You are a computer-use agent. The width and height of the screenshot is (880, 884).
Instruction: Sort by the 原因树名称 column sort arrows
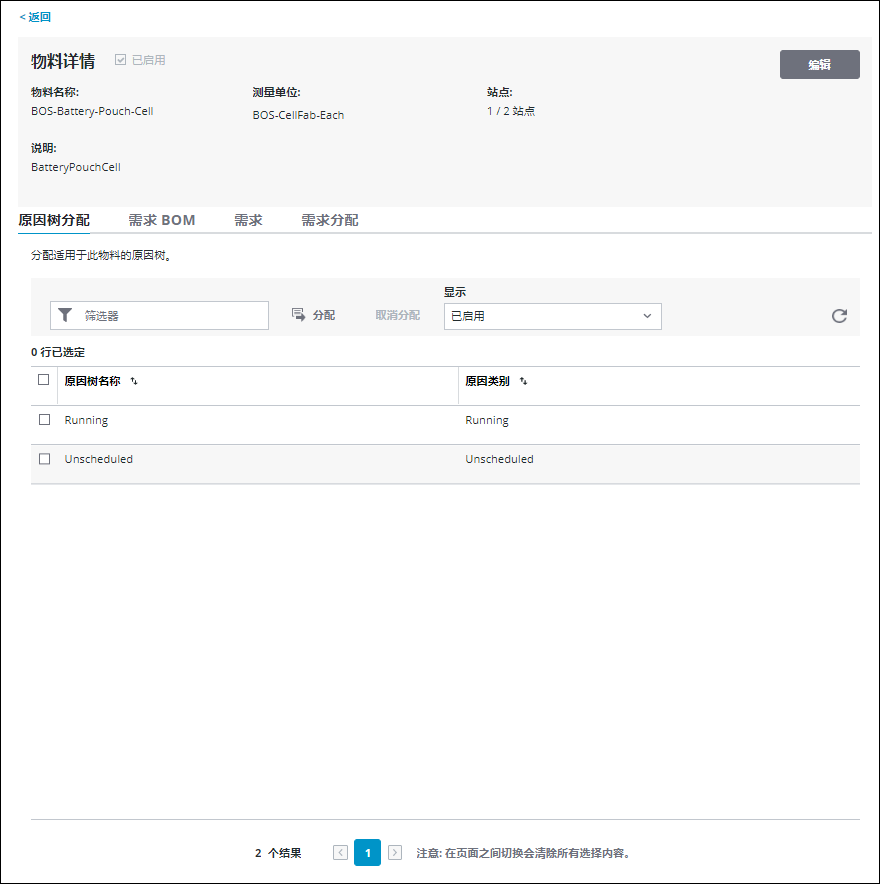[x=134, y=381]
